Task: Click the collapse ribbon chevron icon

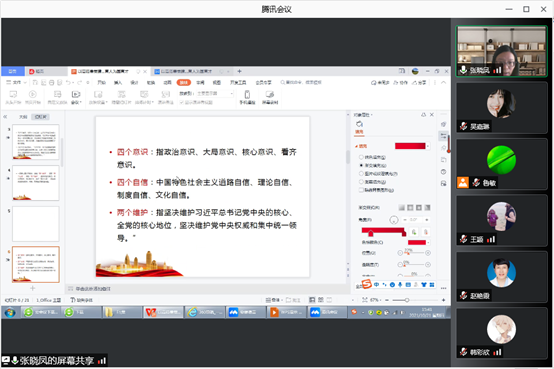Action: point(443,82)
